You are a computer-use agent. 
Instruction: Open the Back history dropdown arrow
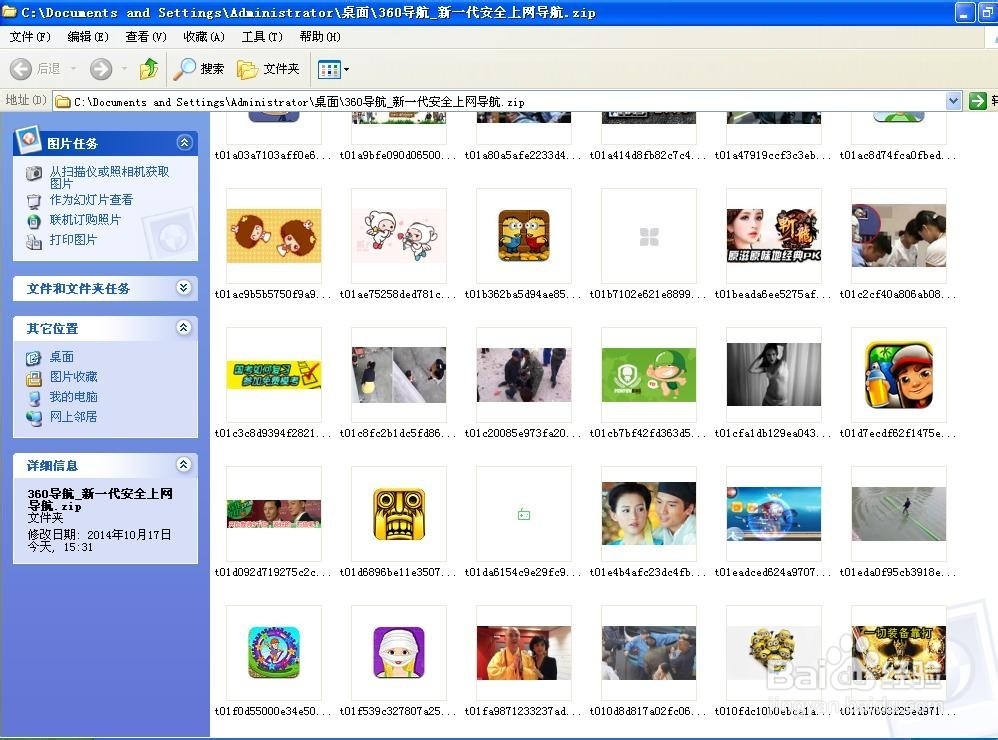tap(73, 69)
